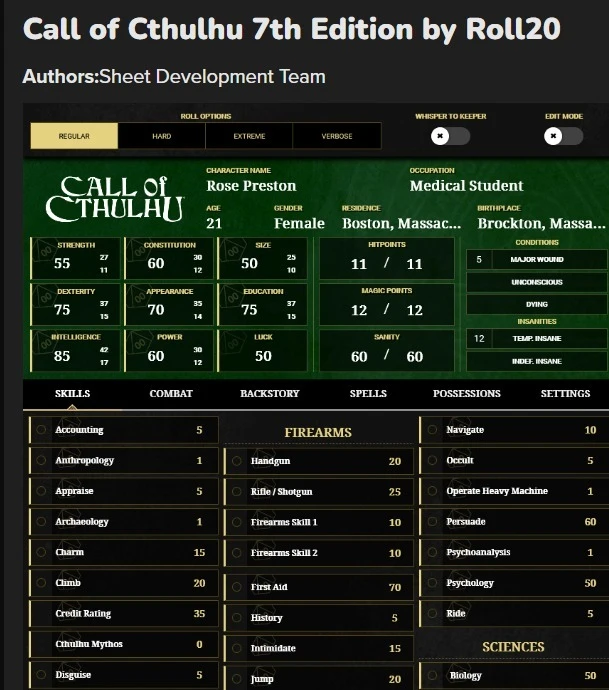Select the Hard roll option
Viewport: 609px width, 690px height.
(161, 136)
